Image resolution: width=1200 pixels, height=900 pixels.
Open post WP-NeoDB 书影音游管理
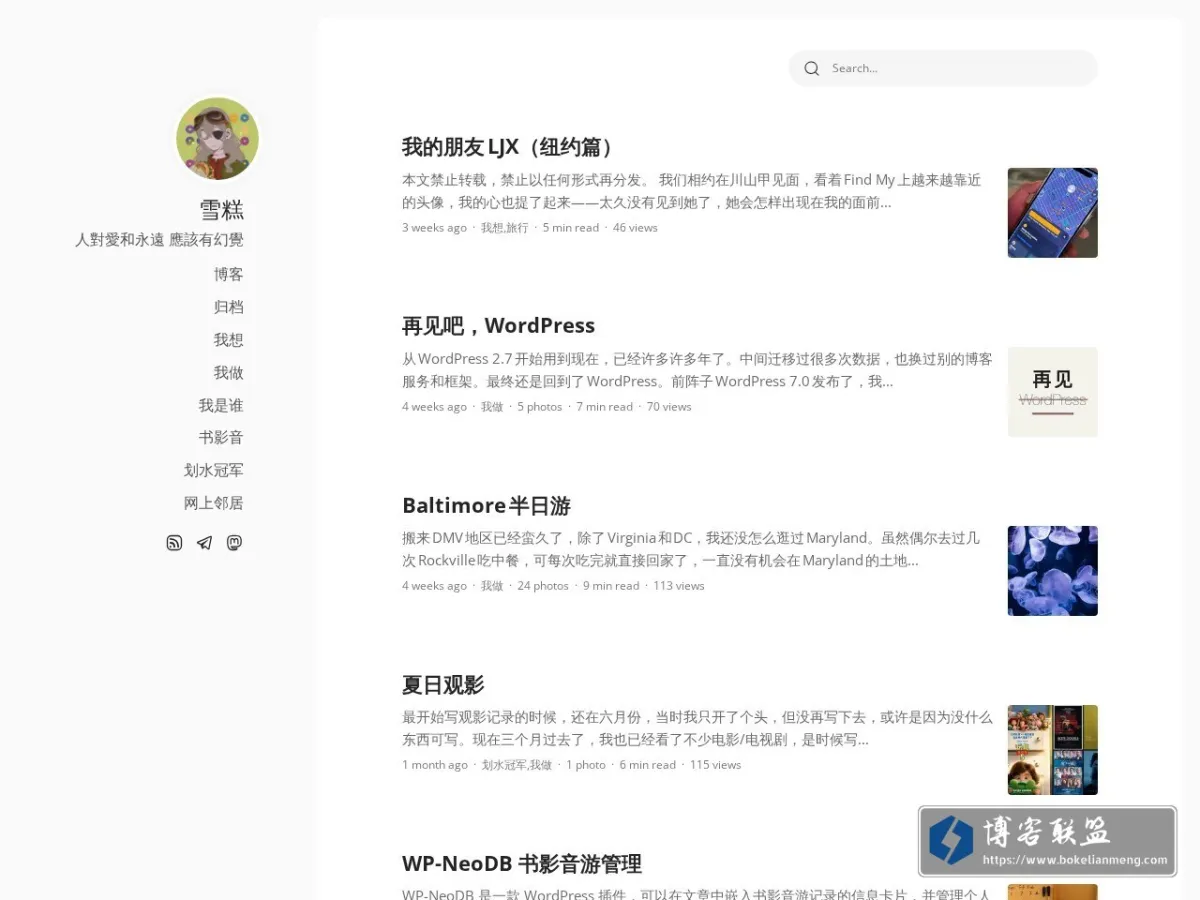pos(522,864)
